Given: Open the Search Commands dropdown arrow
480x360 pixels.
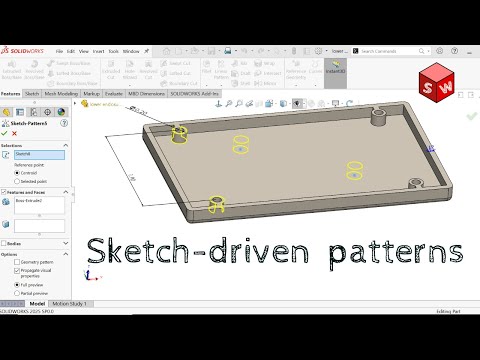Looking at the screenshot, I should 428,51.
